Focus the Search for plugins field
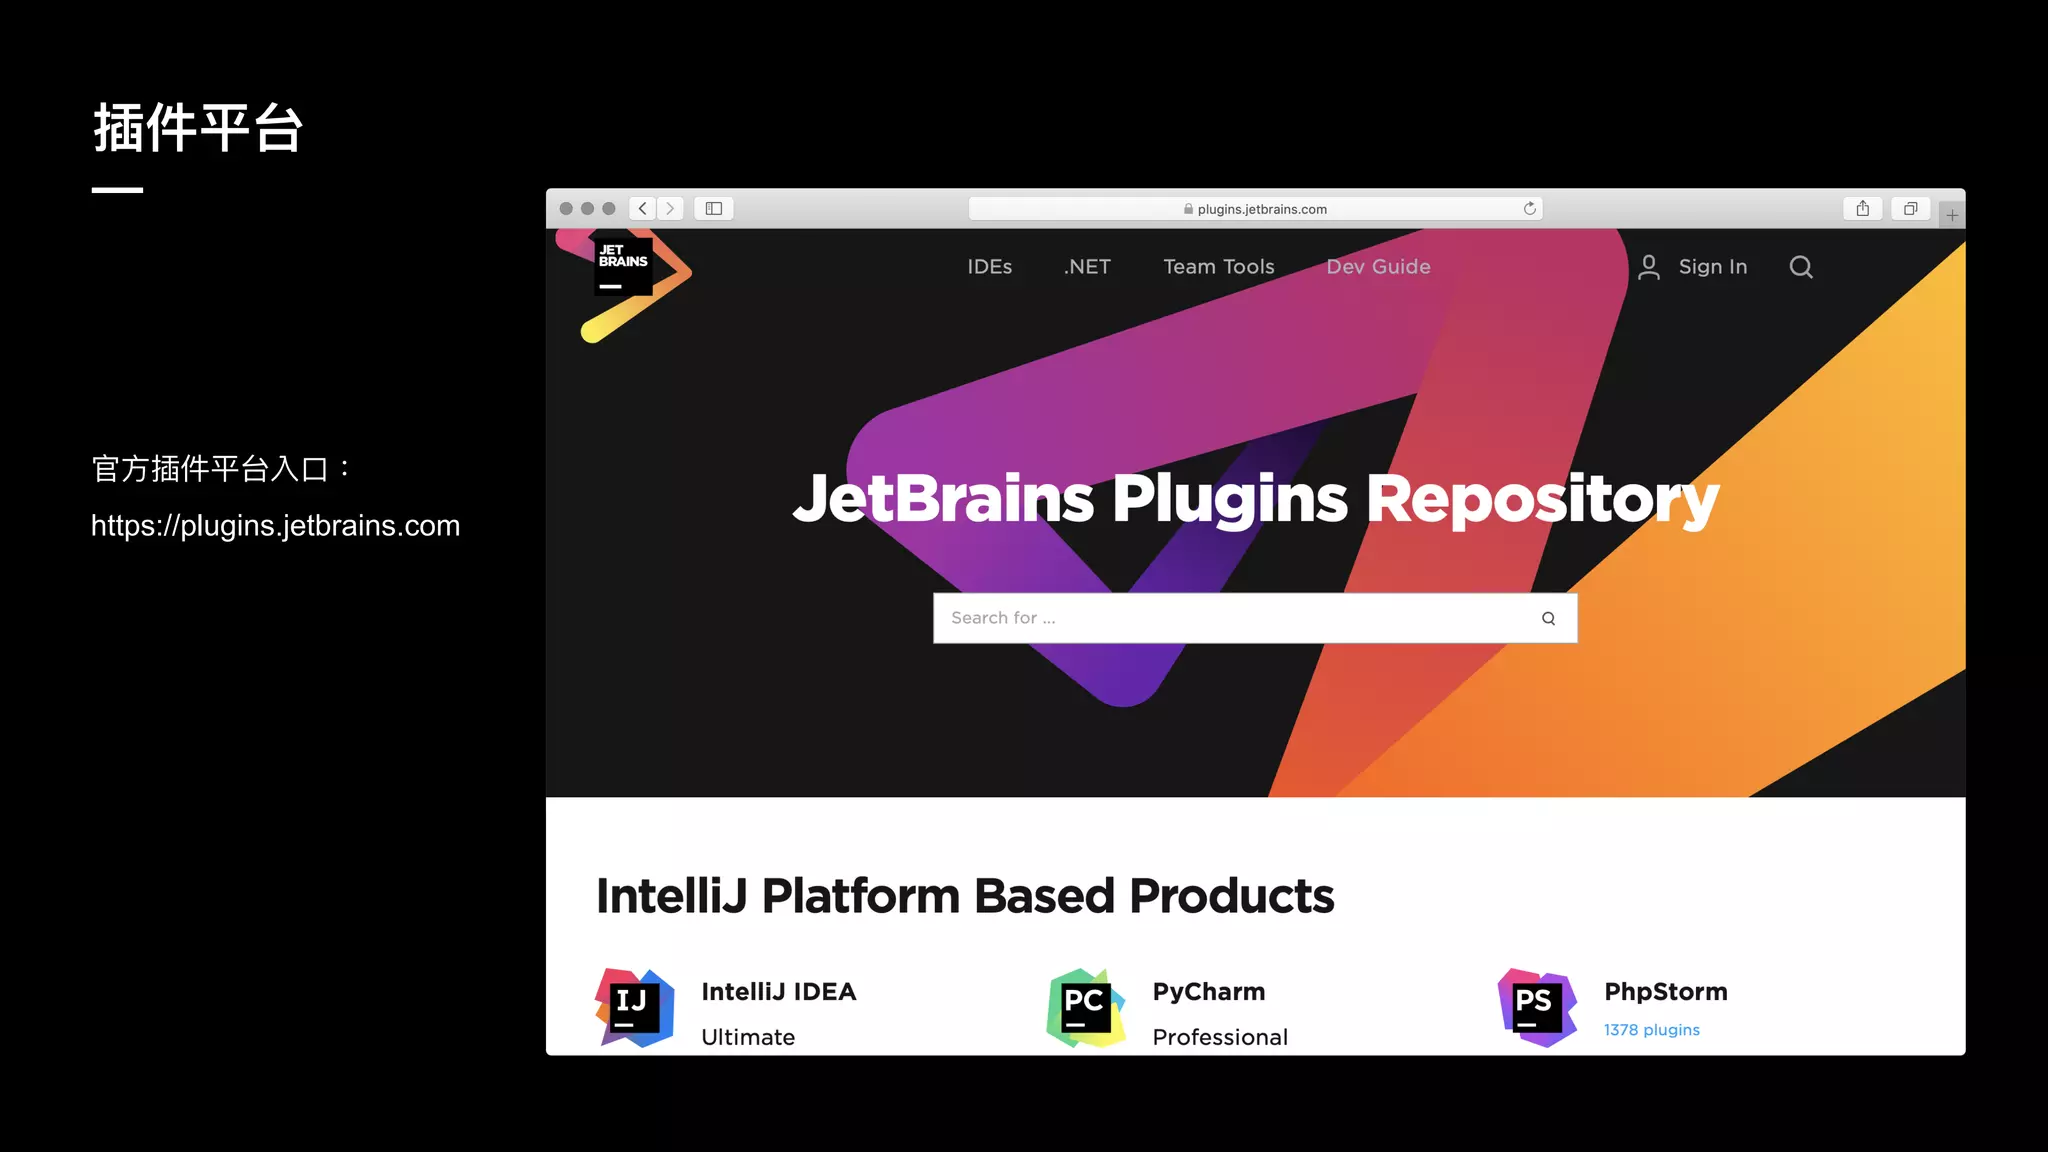Screen dimensions: 2048x1152 pos(1255,618)
